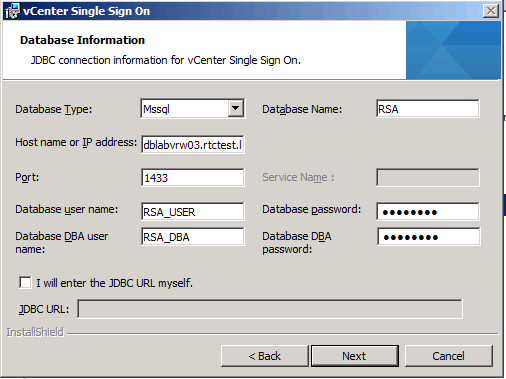Click the JDBC URL text box
This screenshot has width=506, height=379.
pyautogui.click(x=270, y=309)
